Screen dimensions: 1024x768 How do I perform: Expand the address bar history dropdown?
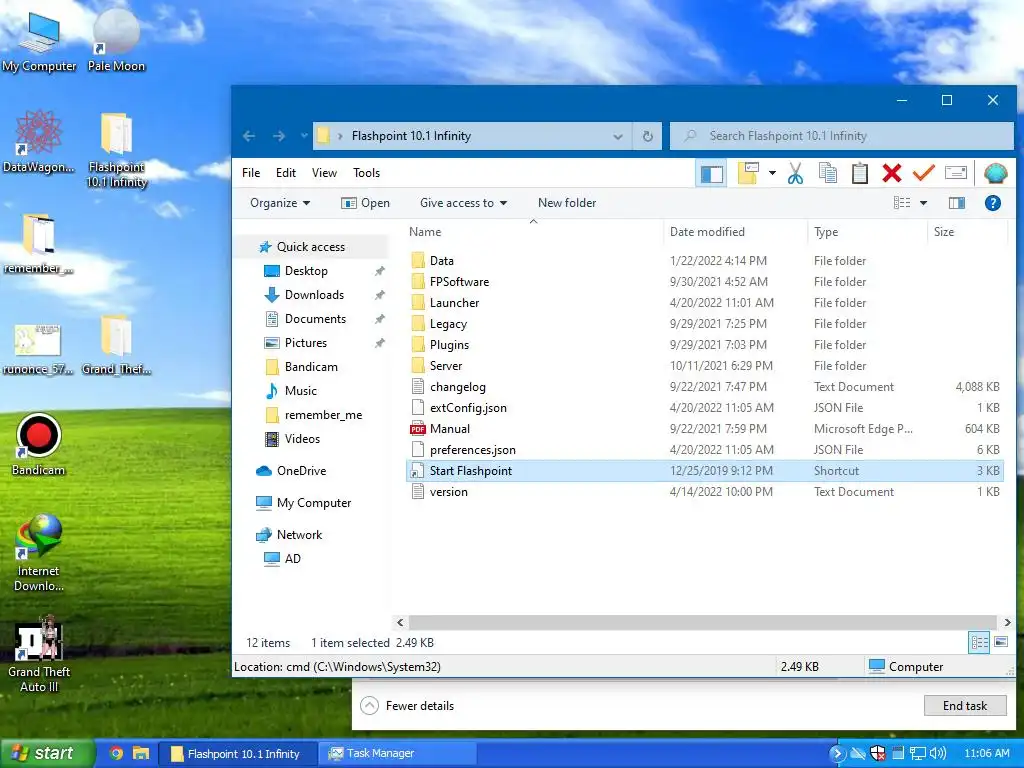pos(618,136)
